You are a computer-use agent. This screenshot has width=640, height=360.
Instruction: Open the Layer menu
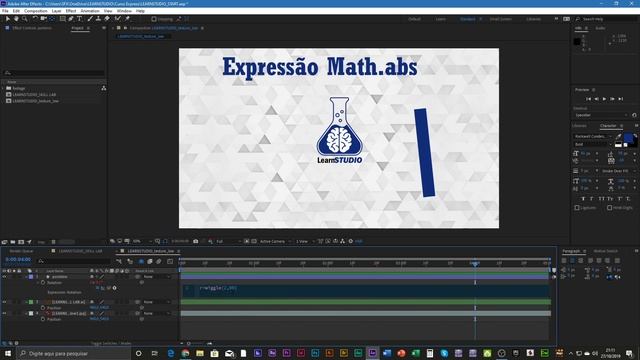click(56, 11)
